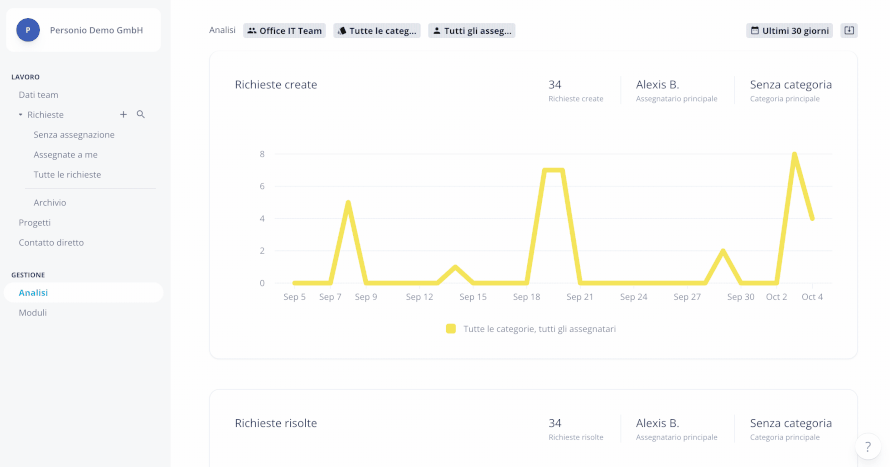Open the Office IT Team filter dropdown
This screenshot has width=890, height=467.
click(284, 31)
